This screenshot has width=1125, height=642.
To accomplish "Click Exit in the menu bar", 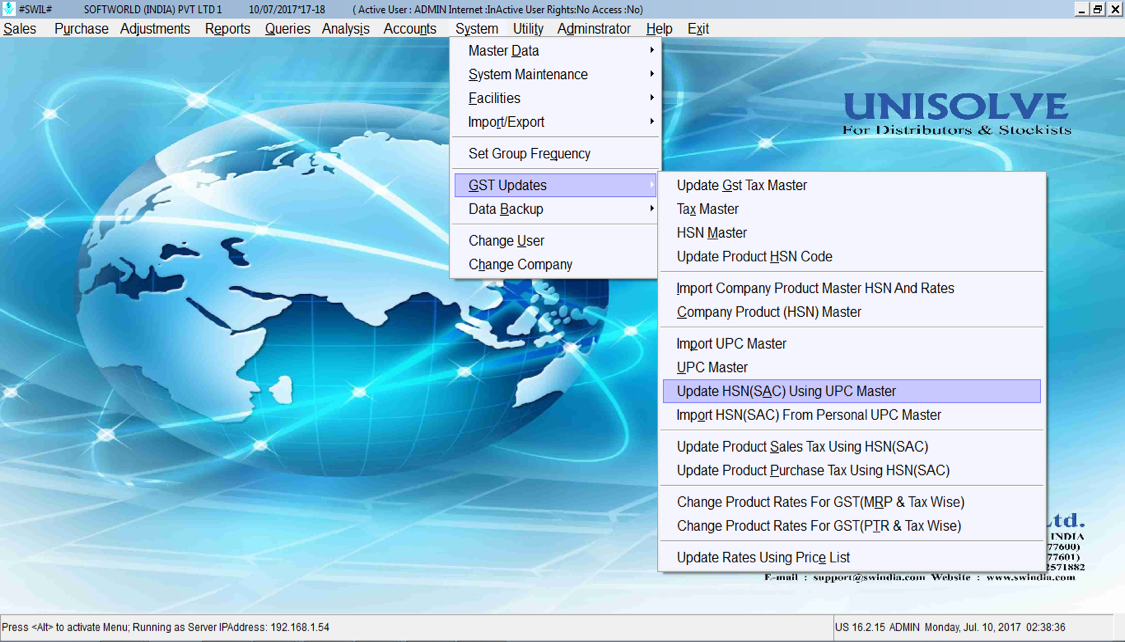I will click(x=698, y=29).
